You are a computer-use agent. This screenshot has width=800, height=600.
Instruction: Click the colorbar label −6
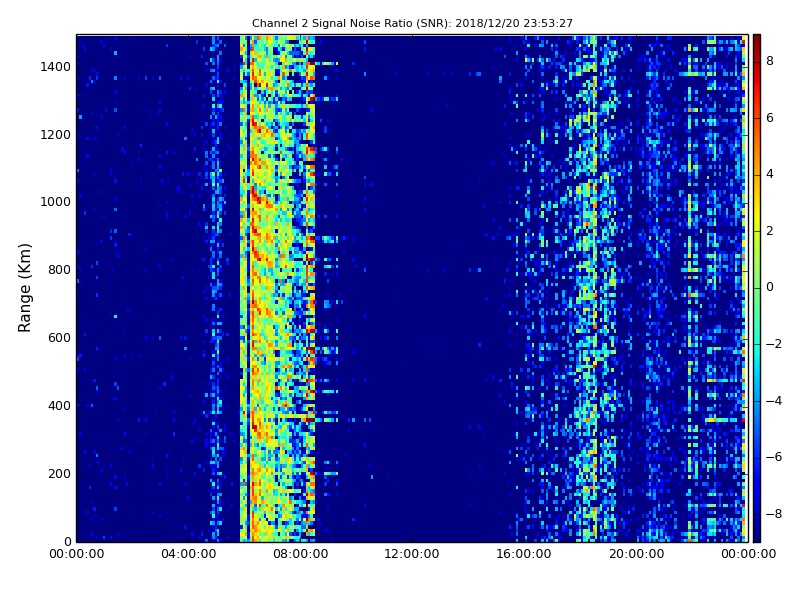774,457
